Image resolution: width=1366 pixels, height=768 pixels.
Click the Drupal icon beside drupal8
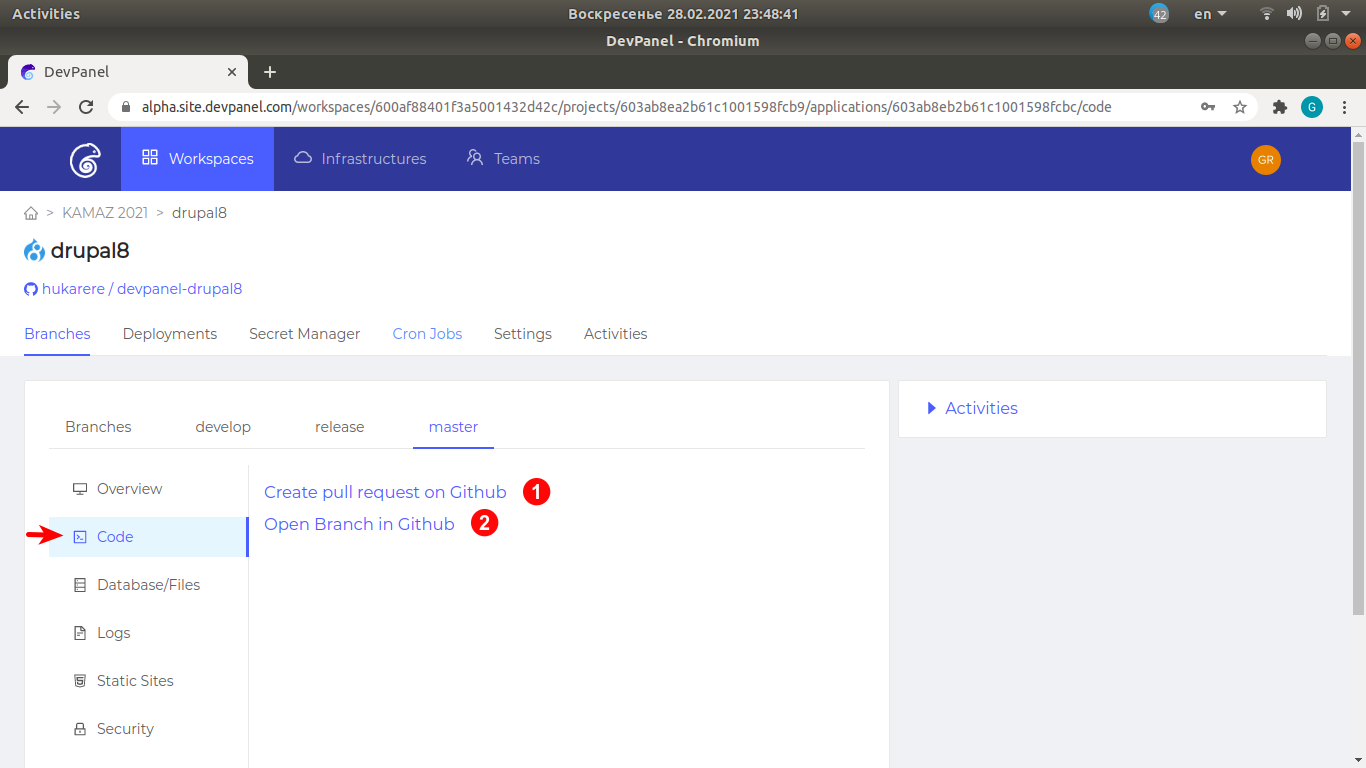(32, 250)
